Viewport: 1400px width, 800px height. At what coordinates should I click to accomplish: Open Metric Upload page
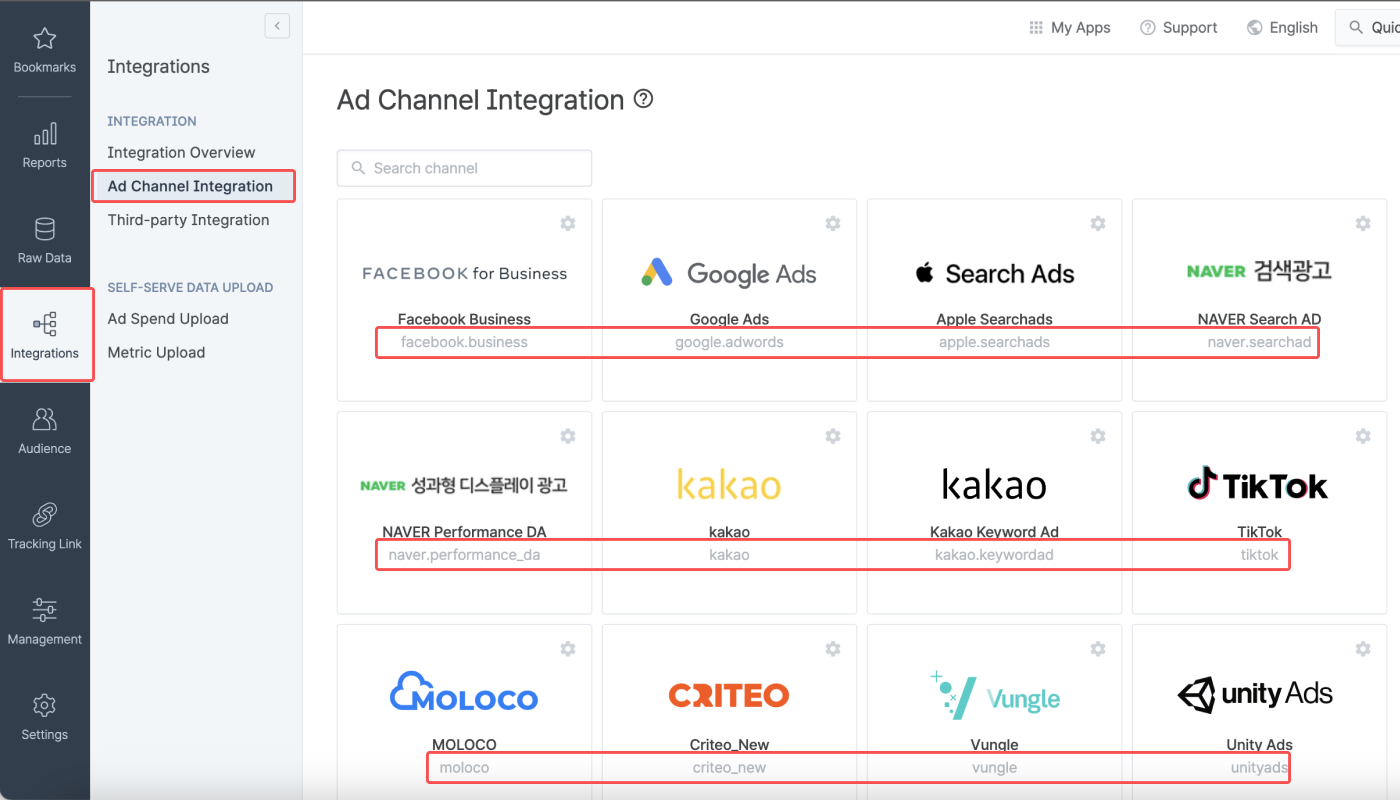click(x=156, y=353)
